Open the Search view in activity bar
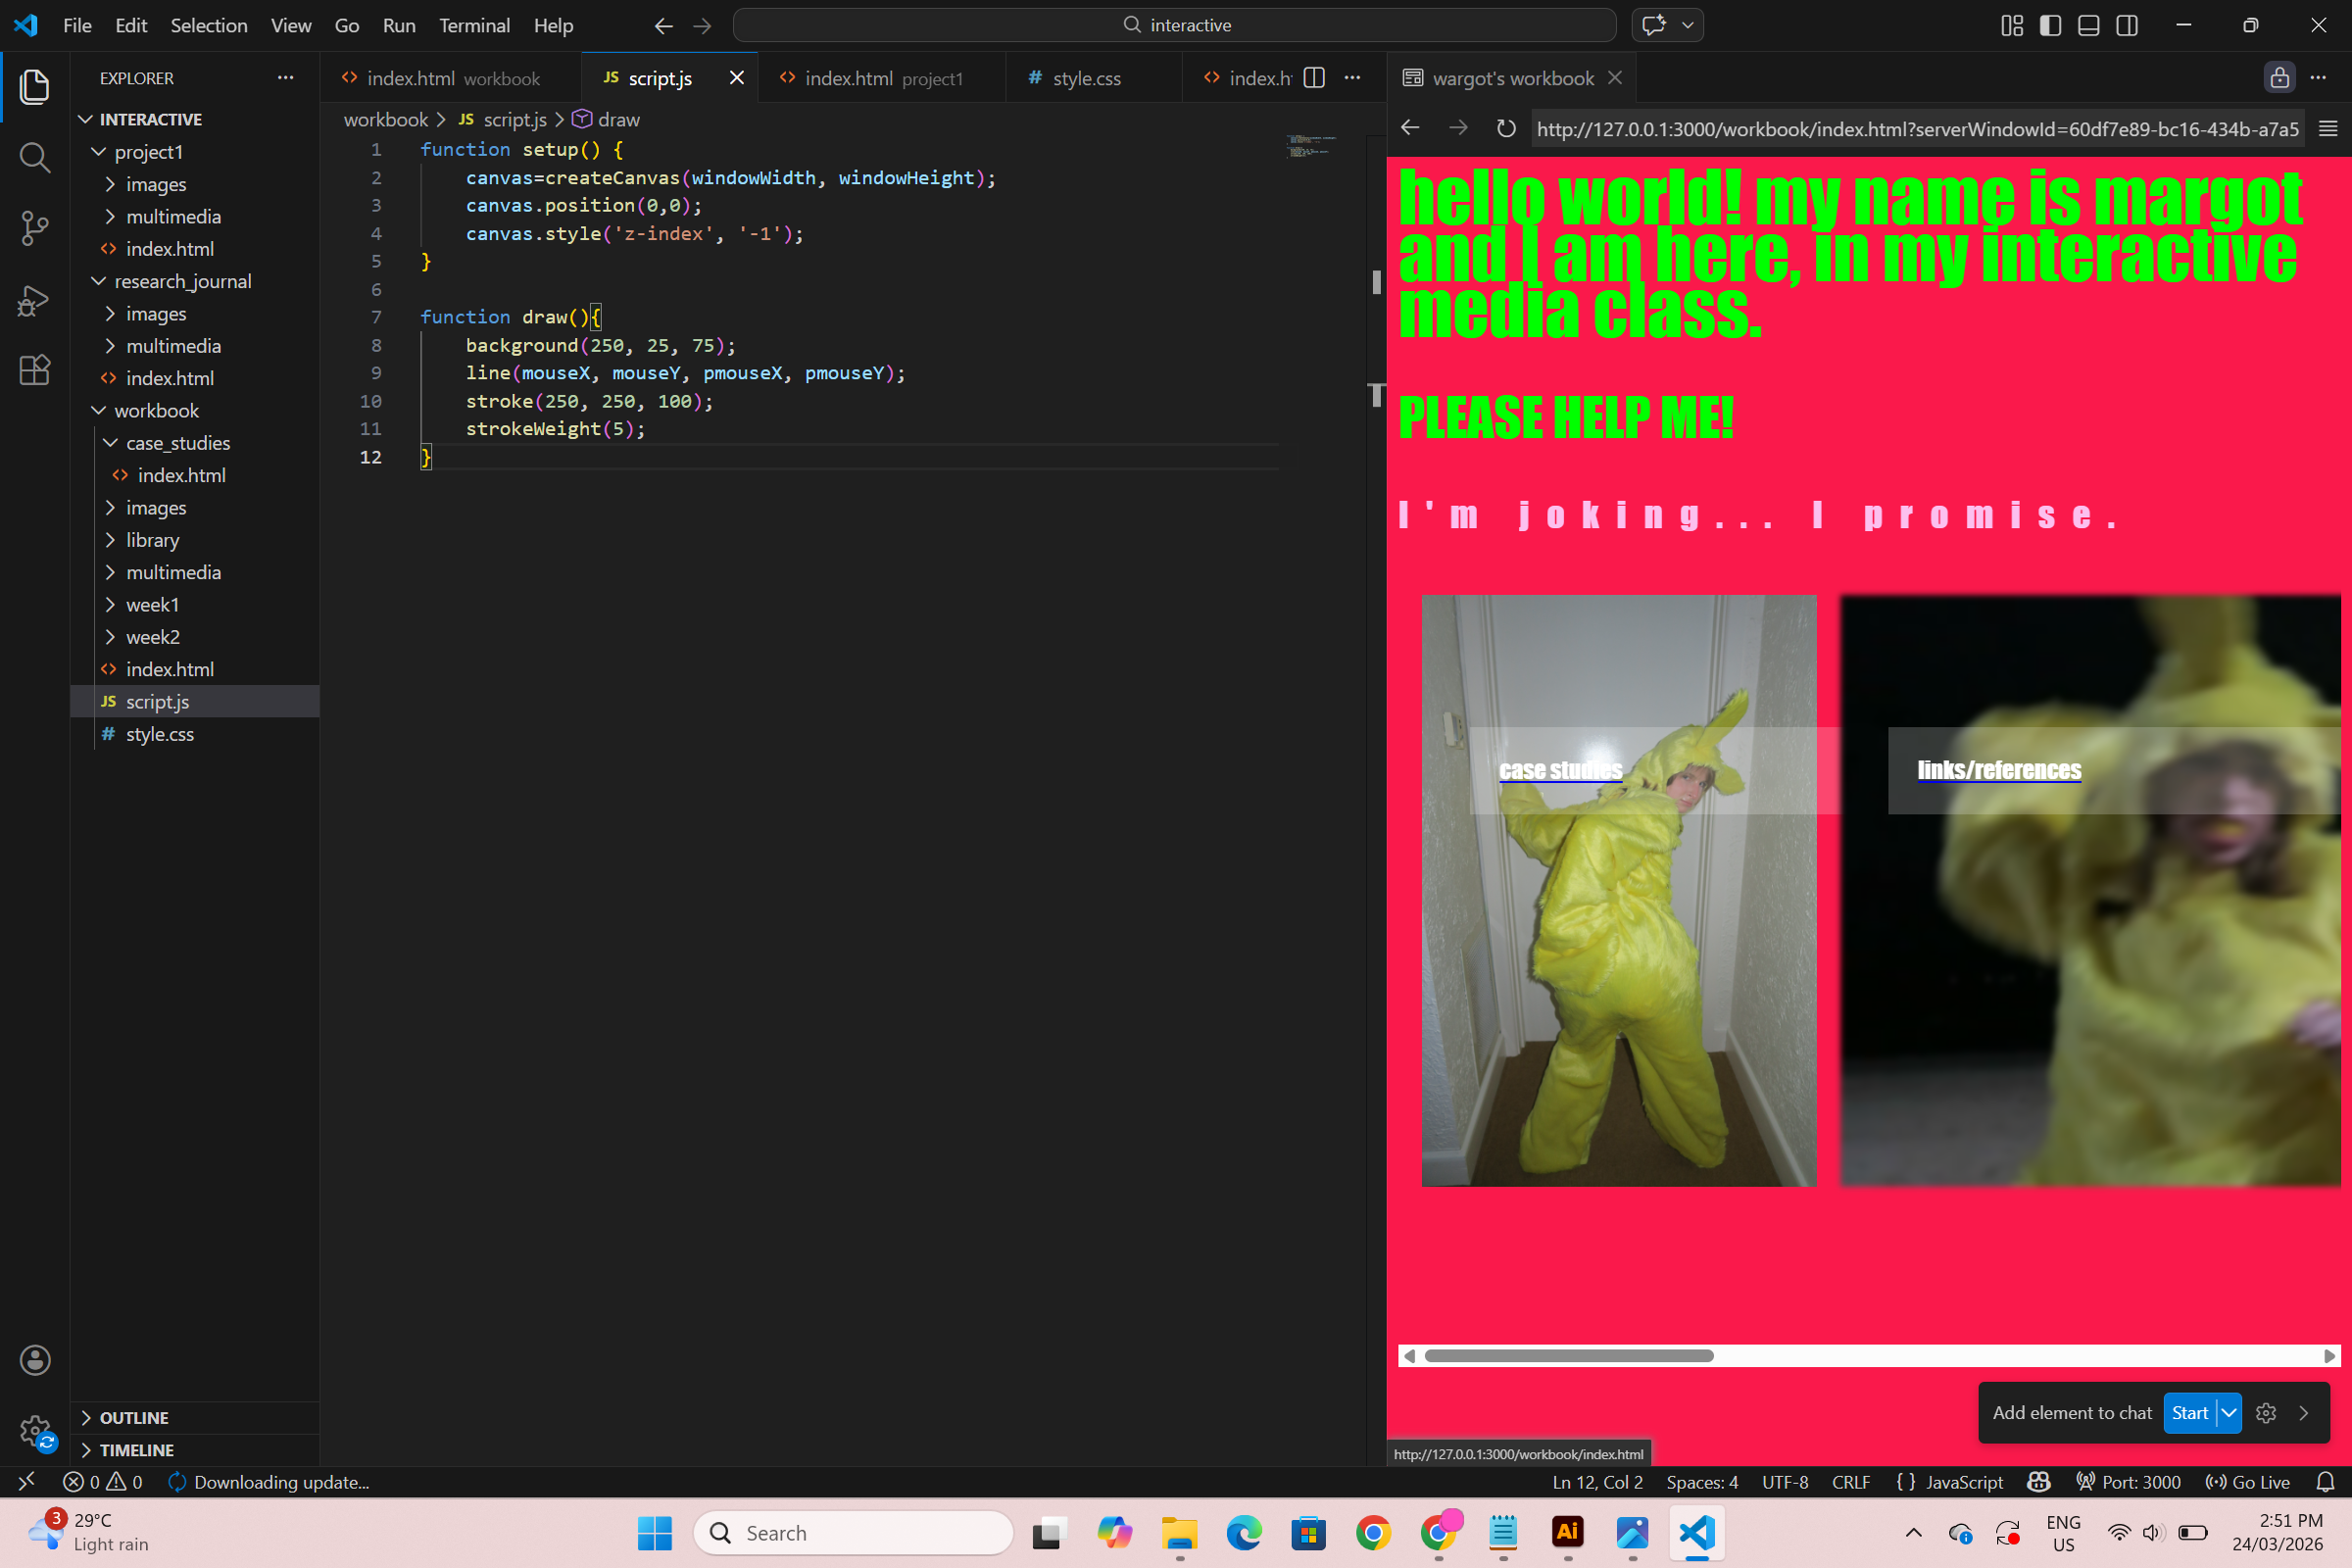The height and width of the screenshot is (1568, 2352). (34, 157)
